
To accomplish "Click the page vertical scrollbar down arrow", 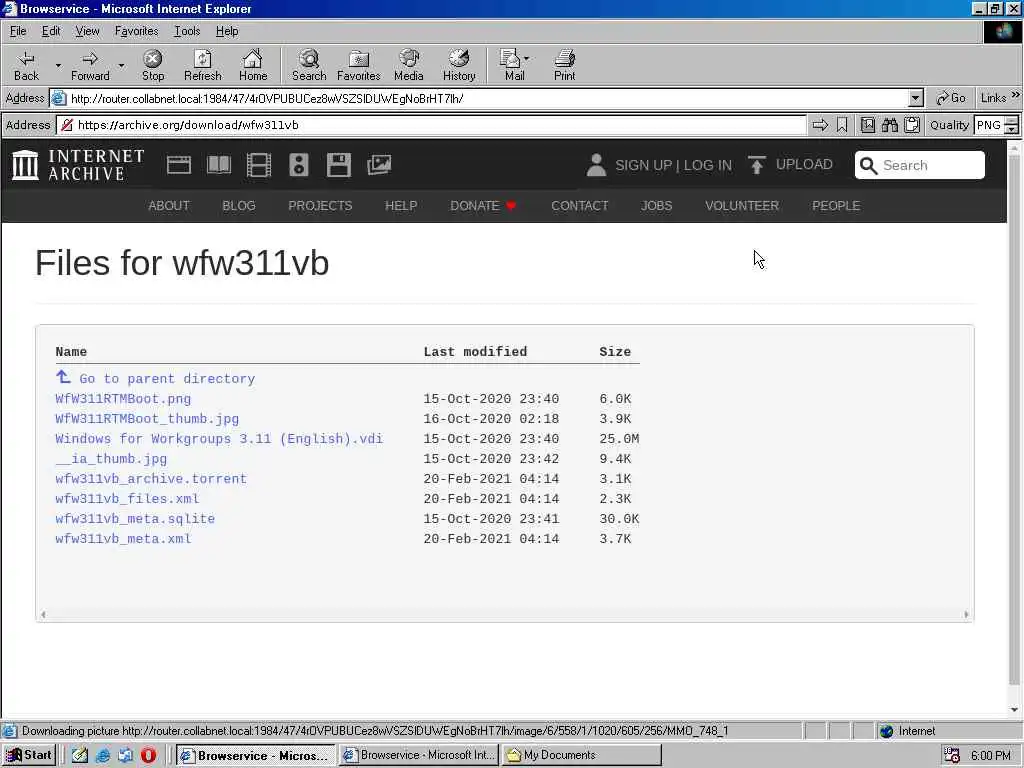I will coord(1014,710).
